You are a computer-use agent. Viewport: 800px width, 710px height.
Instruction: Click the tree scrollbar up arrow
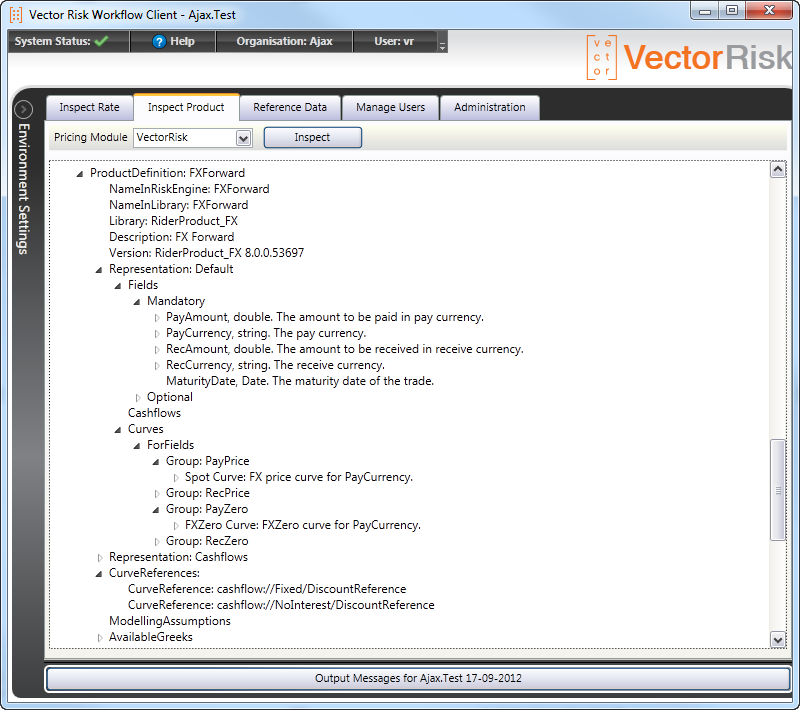click(778, 169)
